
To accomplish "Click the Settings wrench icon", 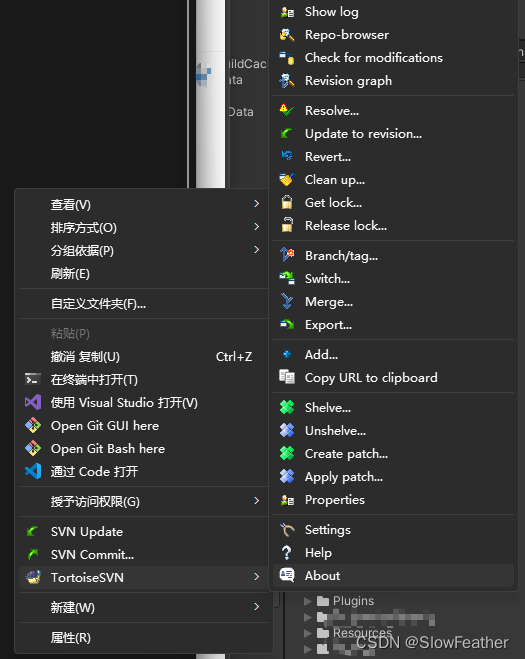I will click(287, 530).
